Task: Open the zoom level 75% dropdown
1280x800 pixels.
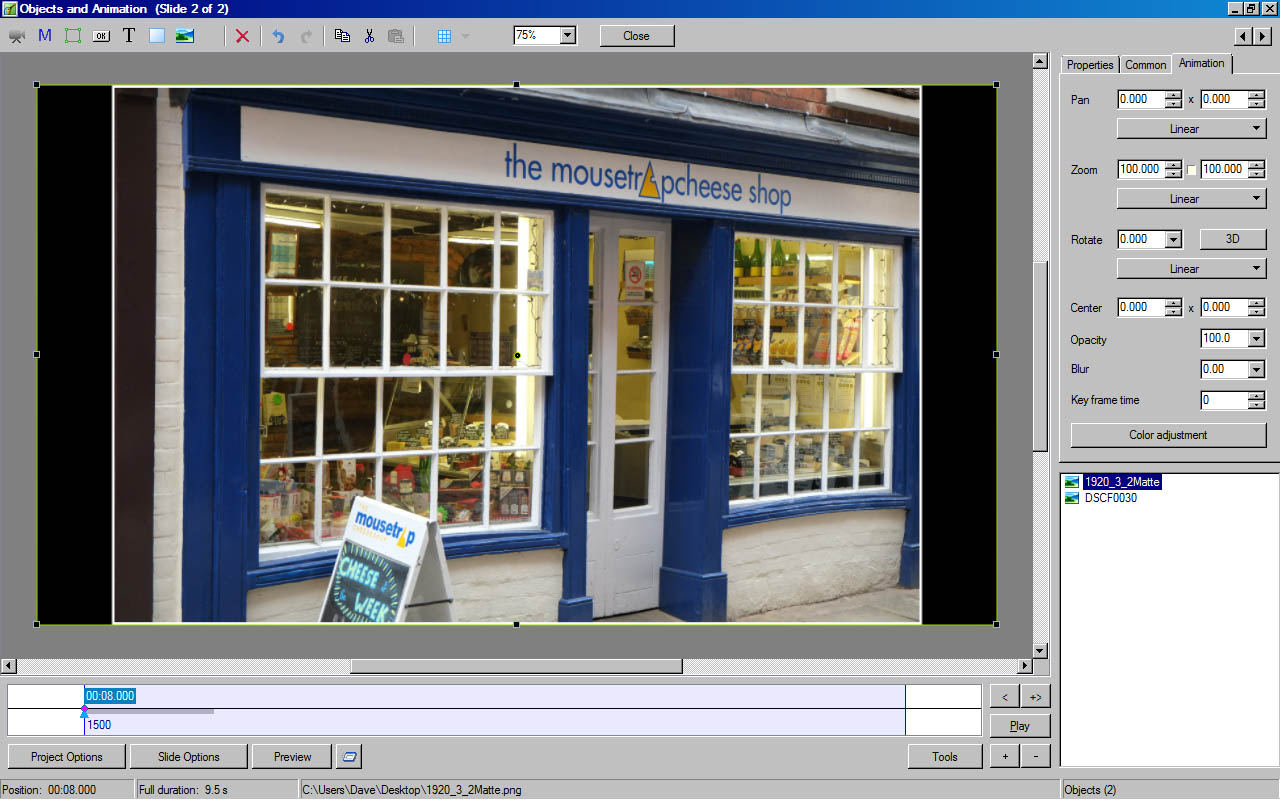Action: coord(568,35)
